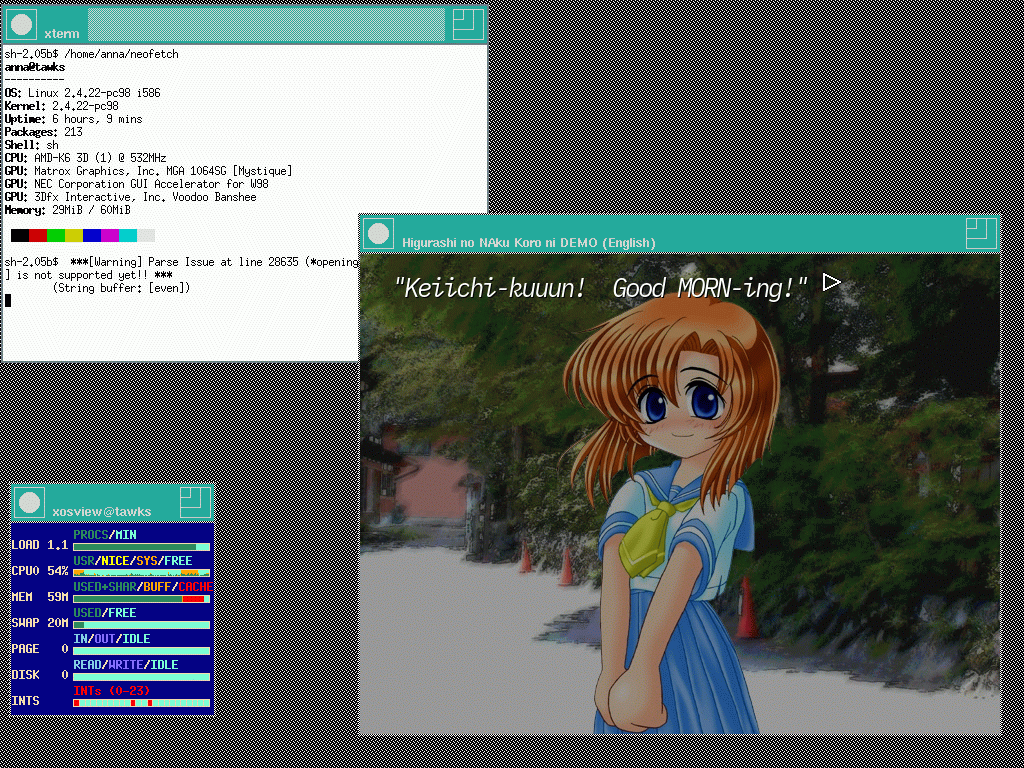Click the CPU0 usage bar in xosview
This screenshot has width=1024, height=768.
coord(142,573)
